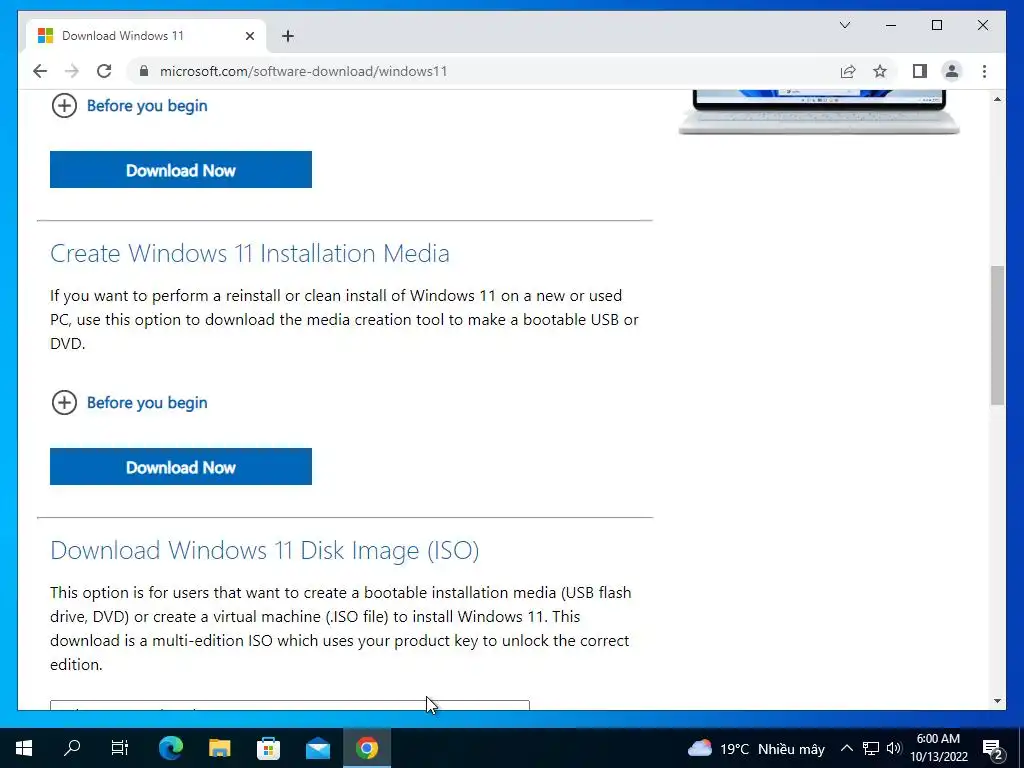The image size is (1024, 768).
Task: Click the address bar URL
Action: (x=304, y=71)
